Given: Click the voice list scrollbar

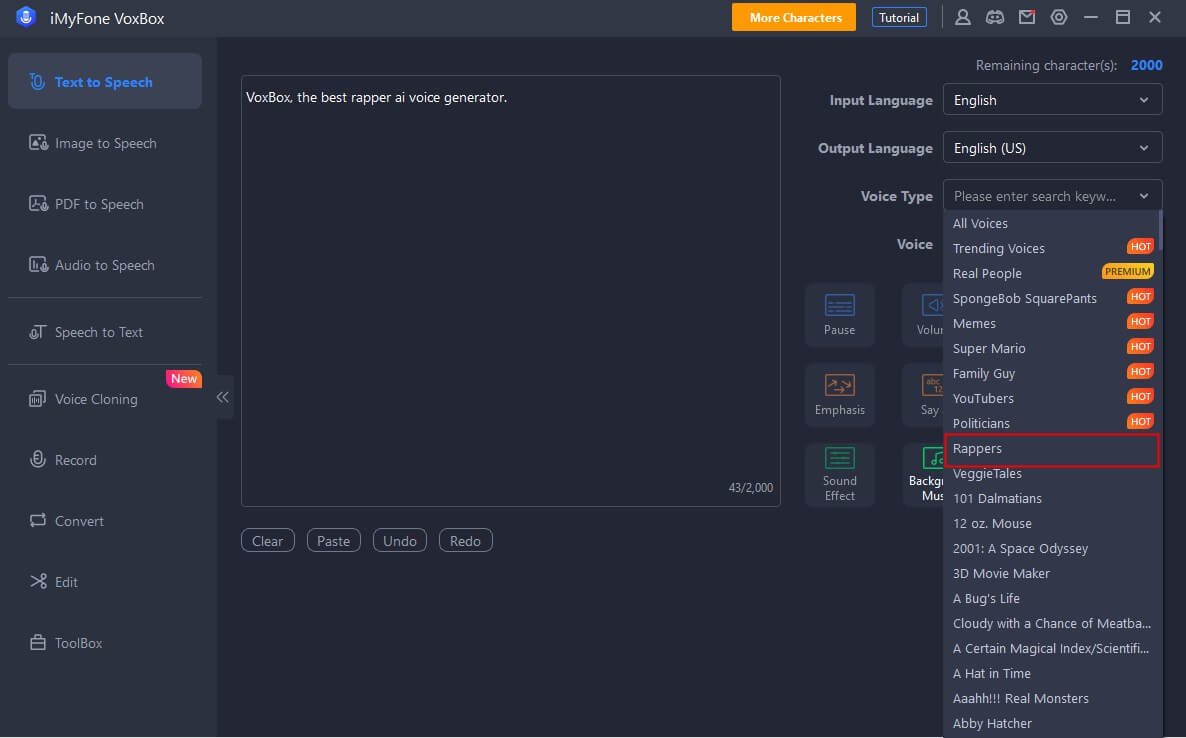Looking at the screenshot, I should click(x=1160, y=230).
